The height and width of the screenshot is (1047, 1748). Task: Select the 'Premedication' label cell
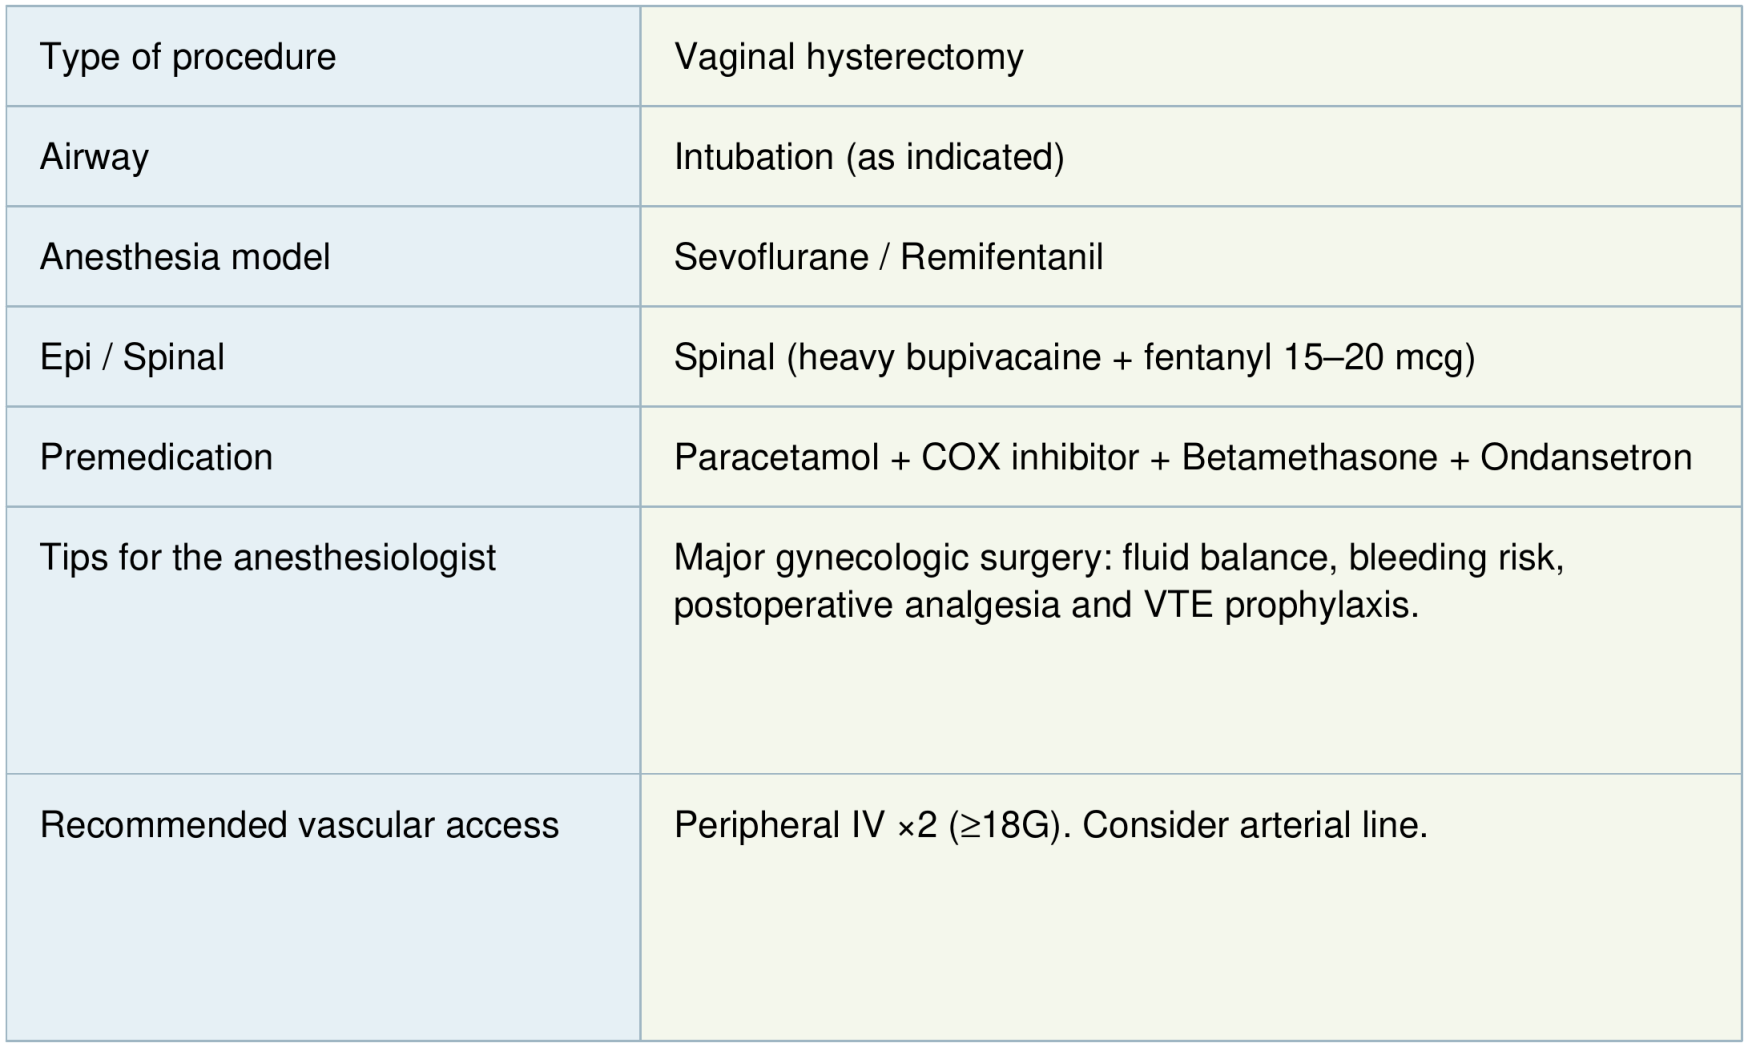tap(323, 456)
